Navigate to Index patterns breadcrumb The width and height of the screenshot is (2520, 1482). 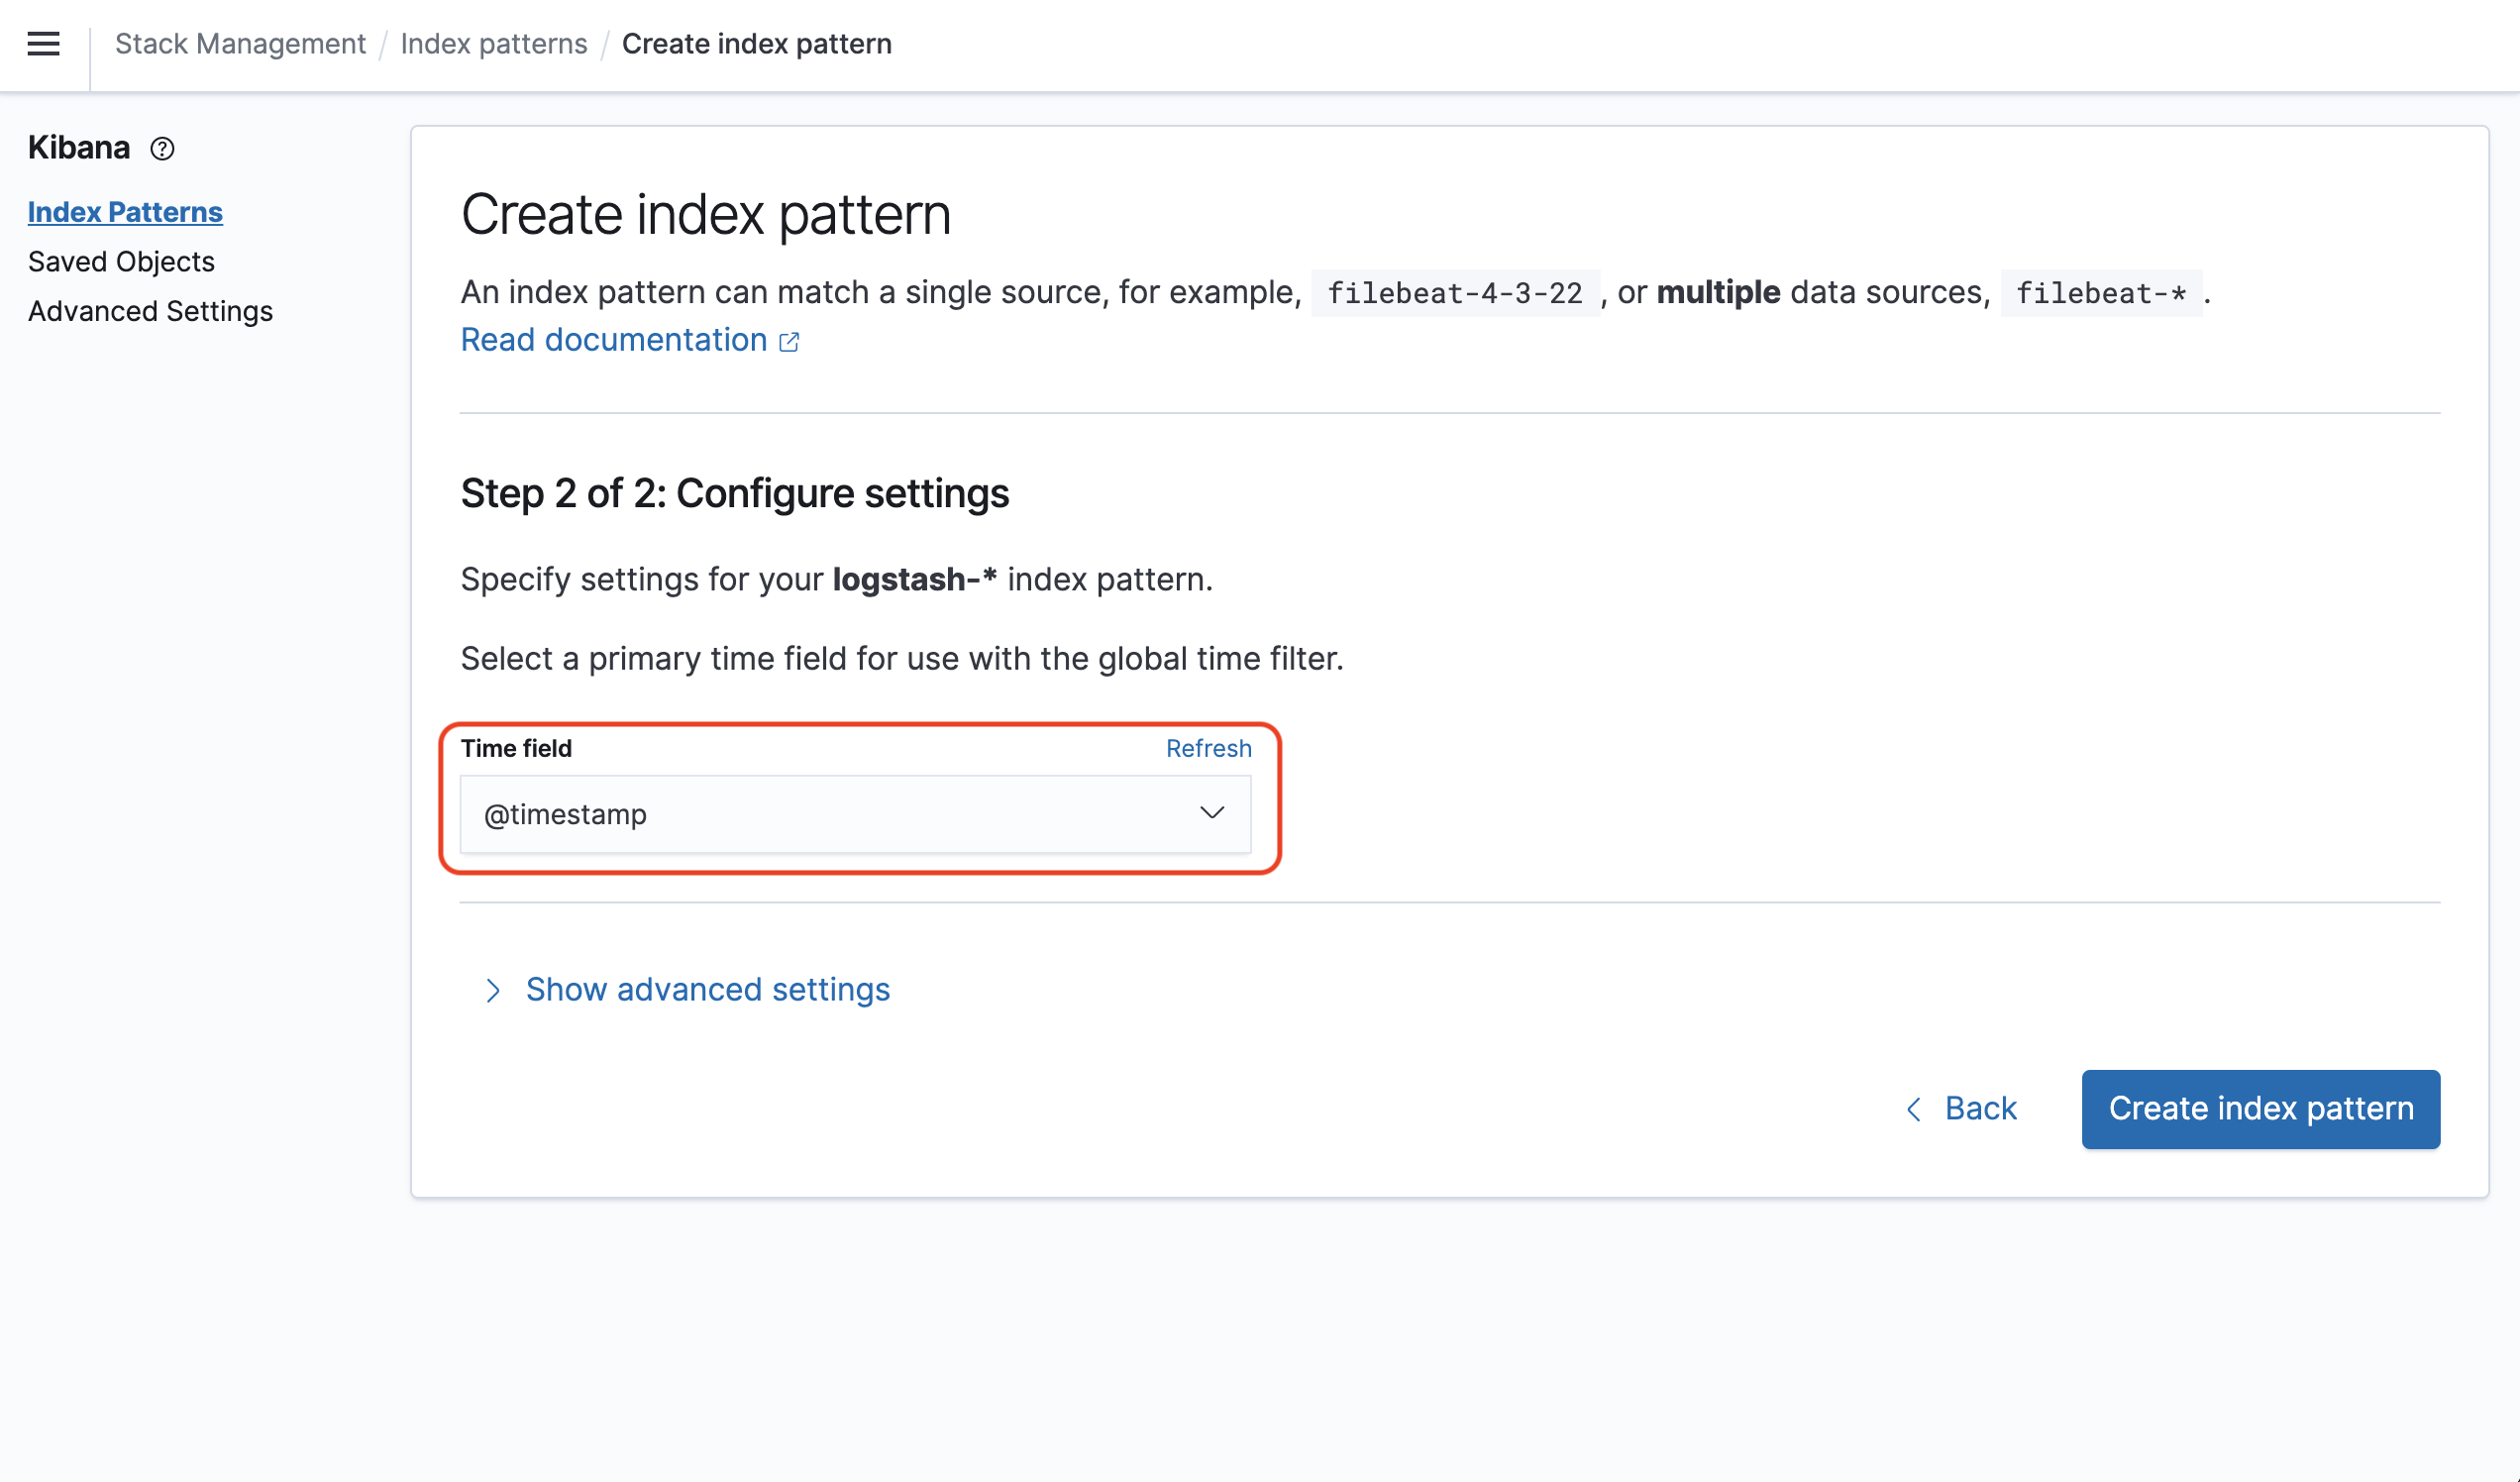click(x=493, y=44)
